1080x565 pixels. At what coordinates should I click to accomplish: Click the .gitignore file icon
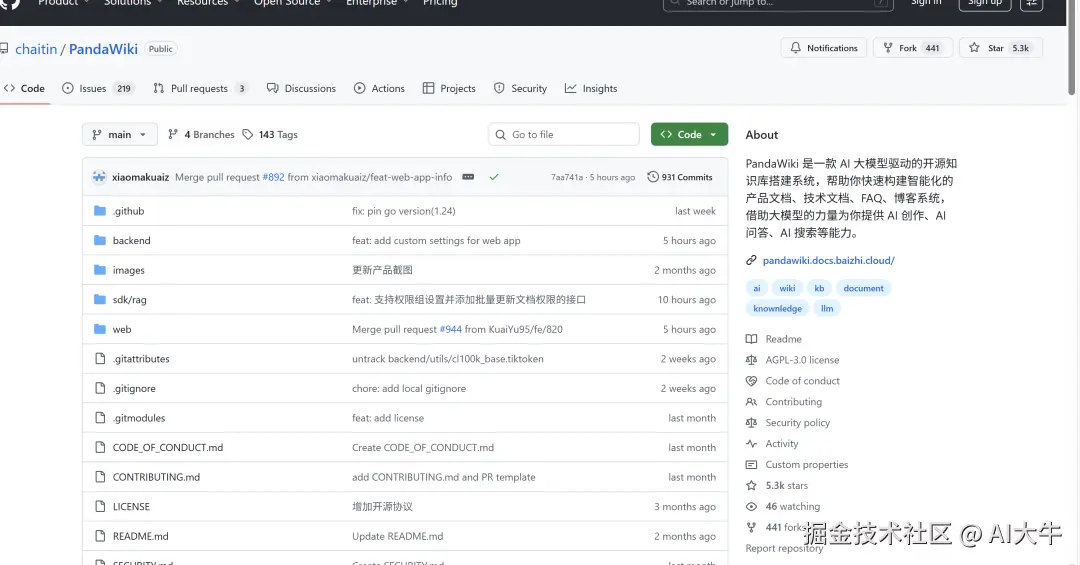tap(100, 389)
